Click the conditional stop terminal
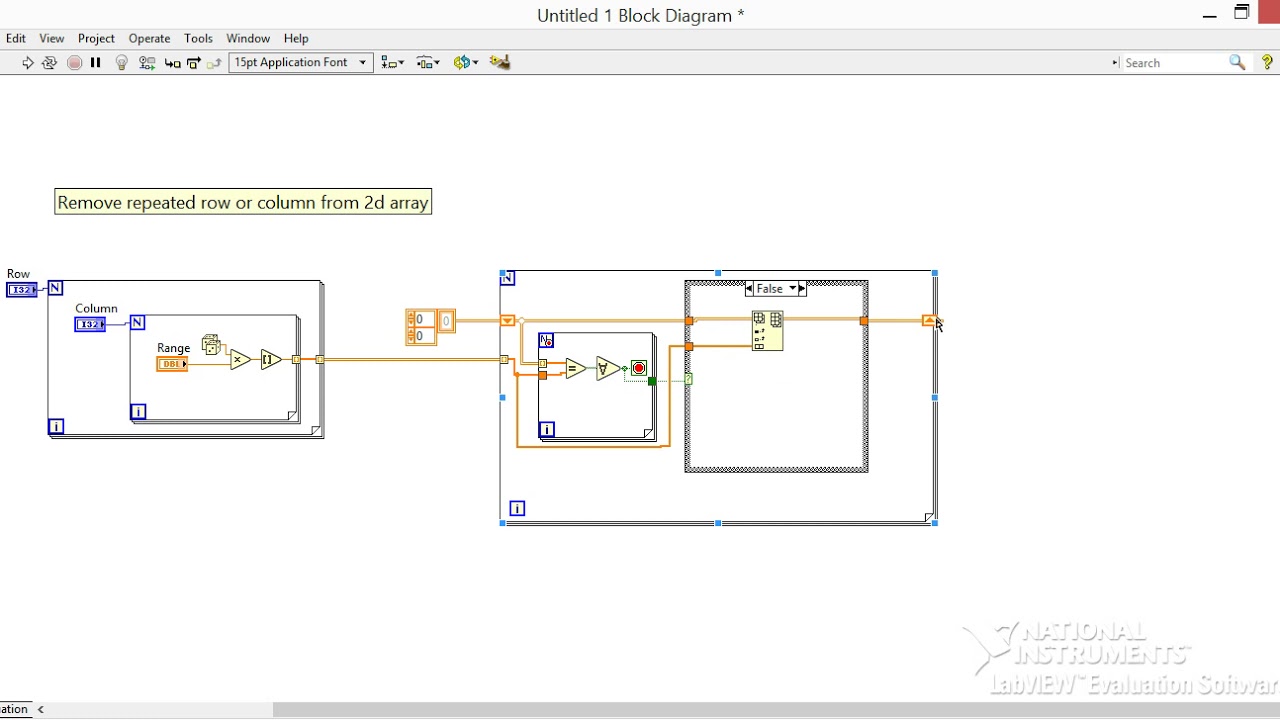Screen dimensions: 1280x720 coord(639,369)
